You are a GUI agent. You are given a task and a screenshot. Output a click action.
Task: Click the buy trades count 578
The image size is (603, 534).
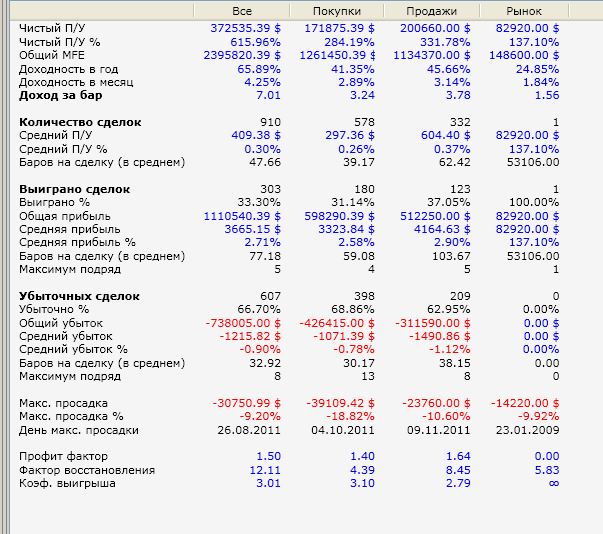click(364, 122)
